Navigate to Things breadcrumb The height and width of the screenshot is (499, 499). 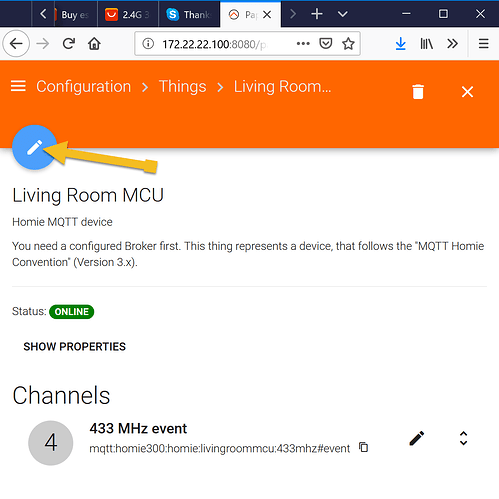tap(183, 87)
